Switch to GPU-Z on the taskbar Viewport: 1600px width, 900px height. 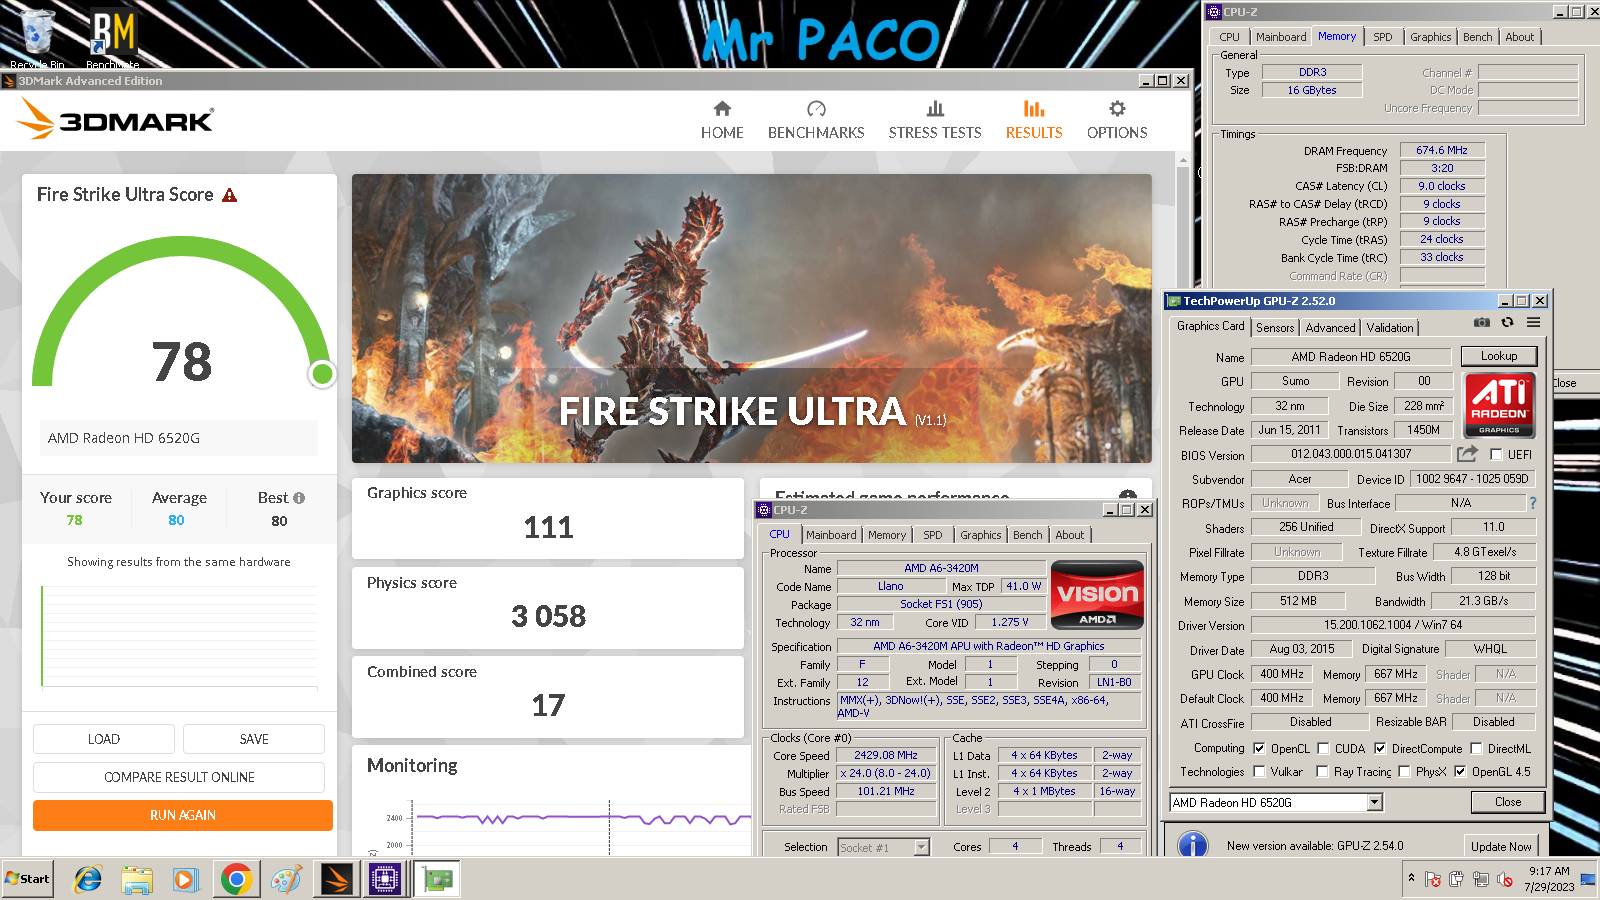coord(437,880)
